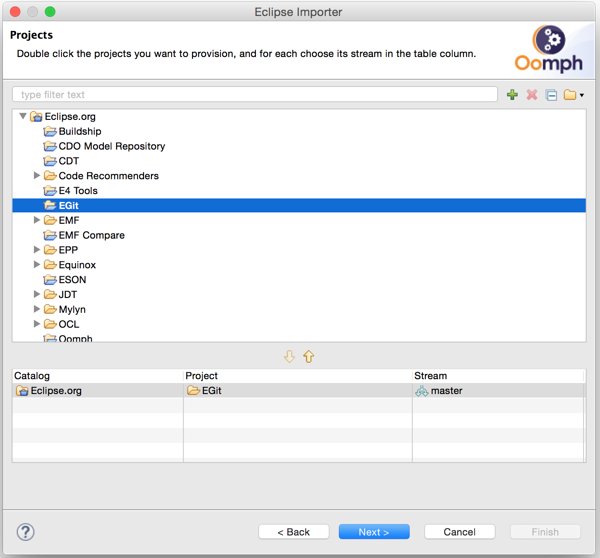Click the up arrow to remove project
Viewport: 600px width, 558px height.
[309, 357]
